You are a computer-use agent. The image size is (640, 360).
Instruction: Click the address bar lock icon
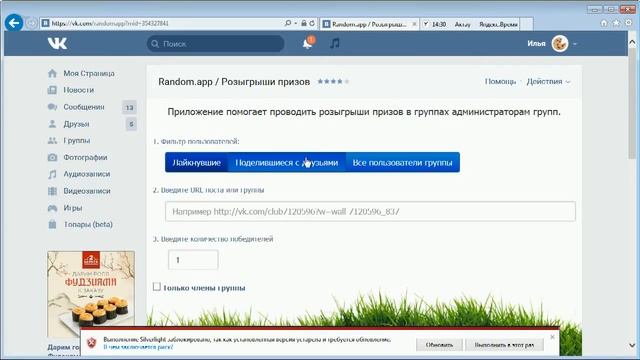coord(304,24)
